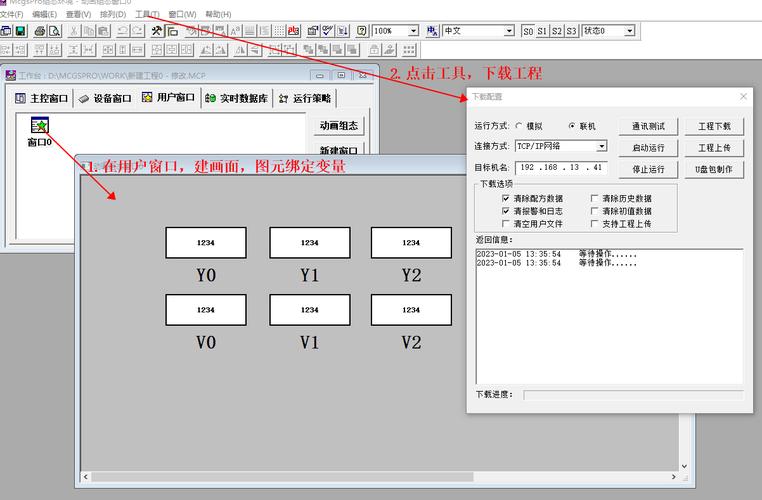Expand the TCP/IP网络 connection dropdown
This screenshot has height=500, width=762.
pos(601,146)
